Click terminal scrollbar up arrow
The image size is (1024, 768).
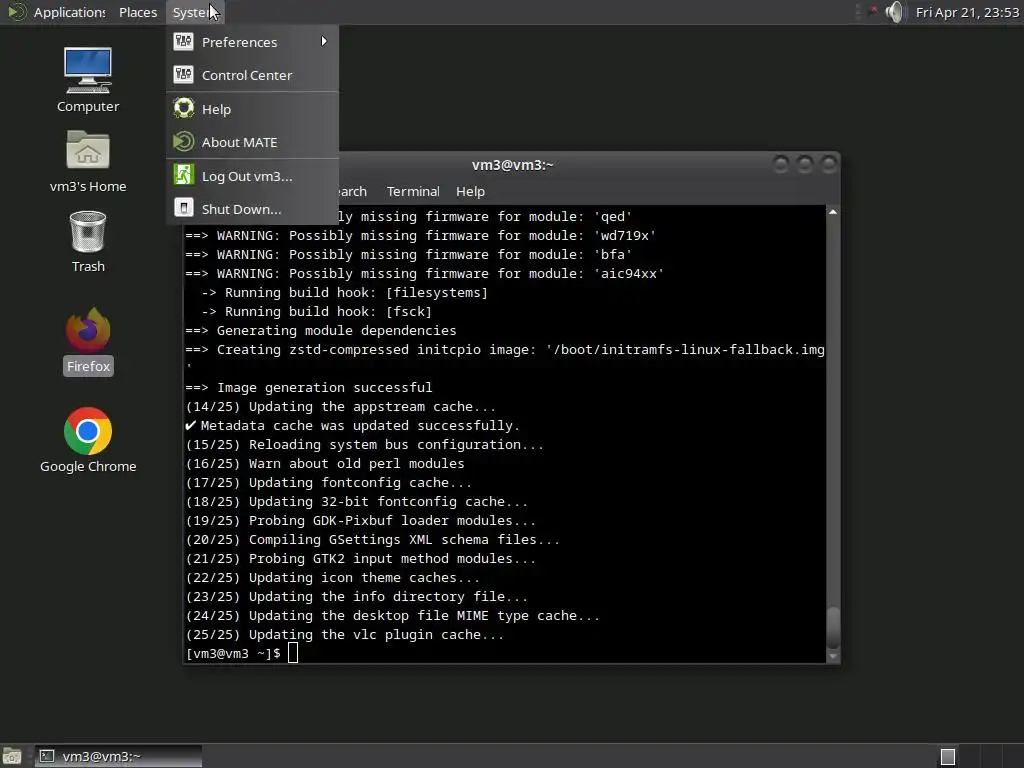tap(833, 212)
